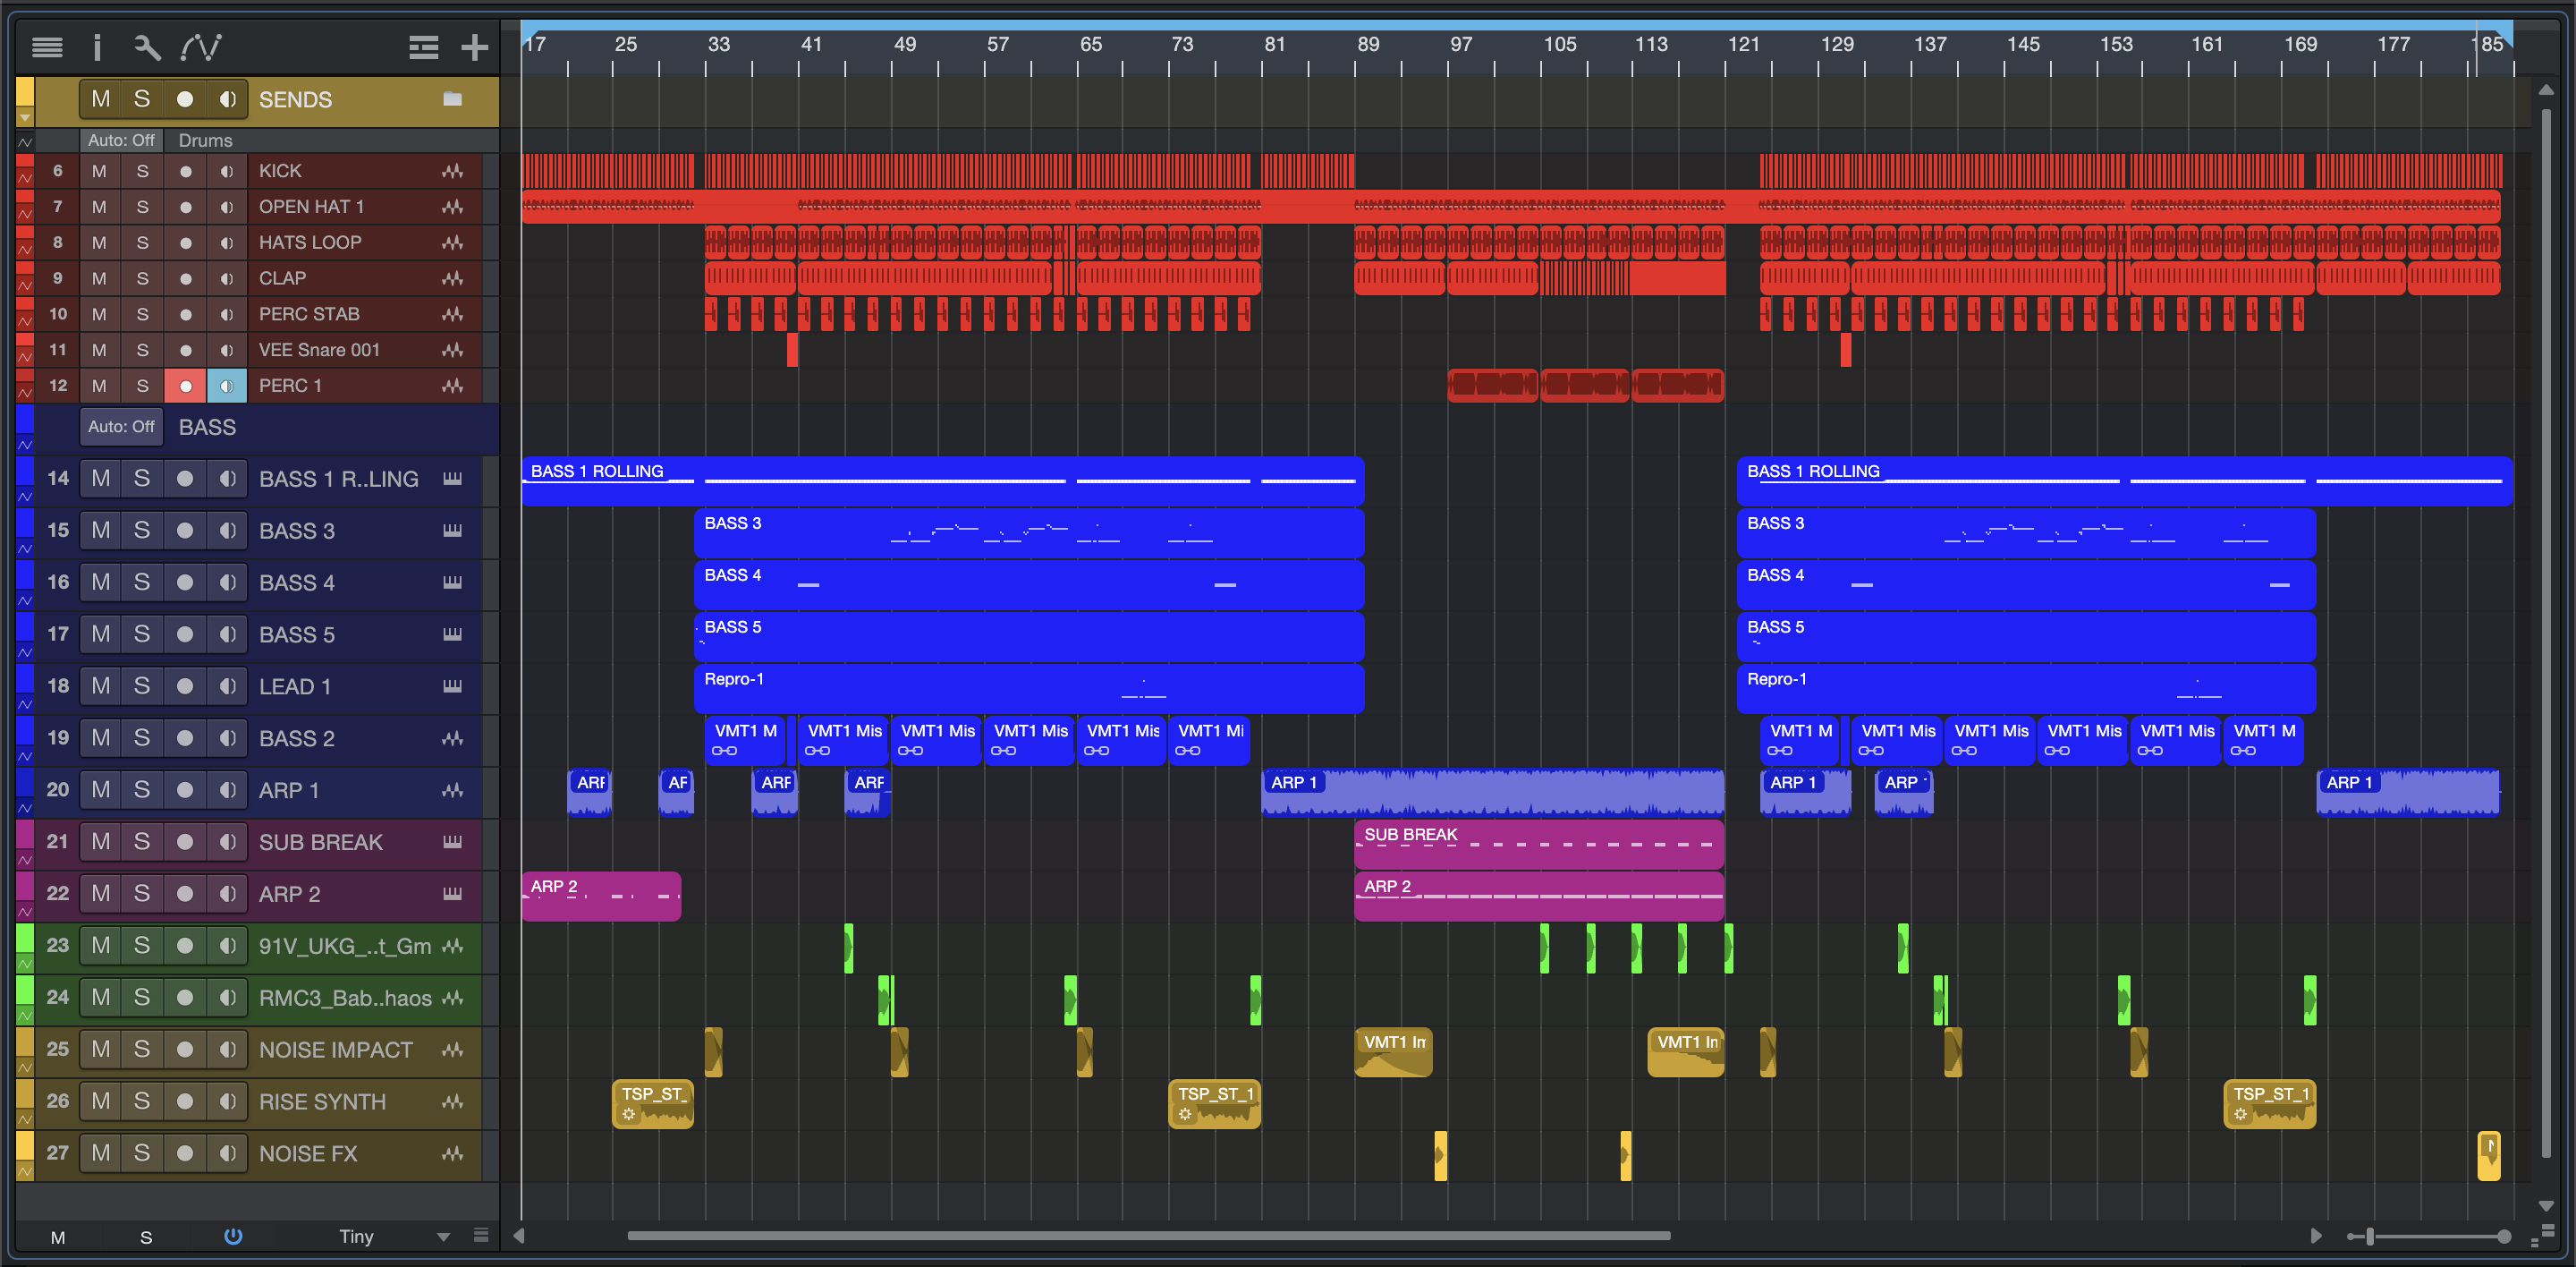
Task: Open the Inspector info icon
Action: 97,47
